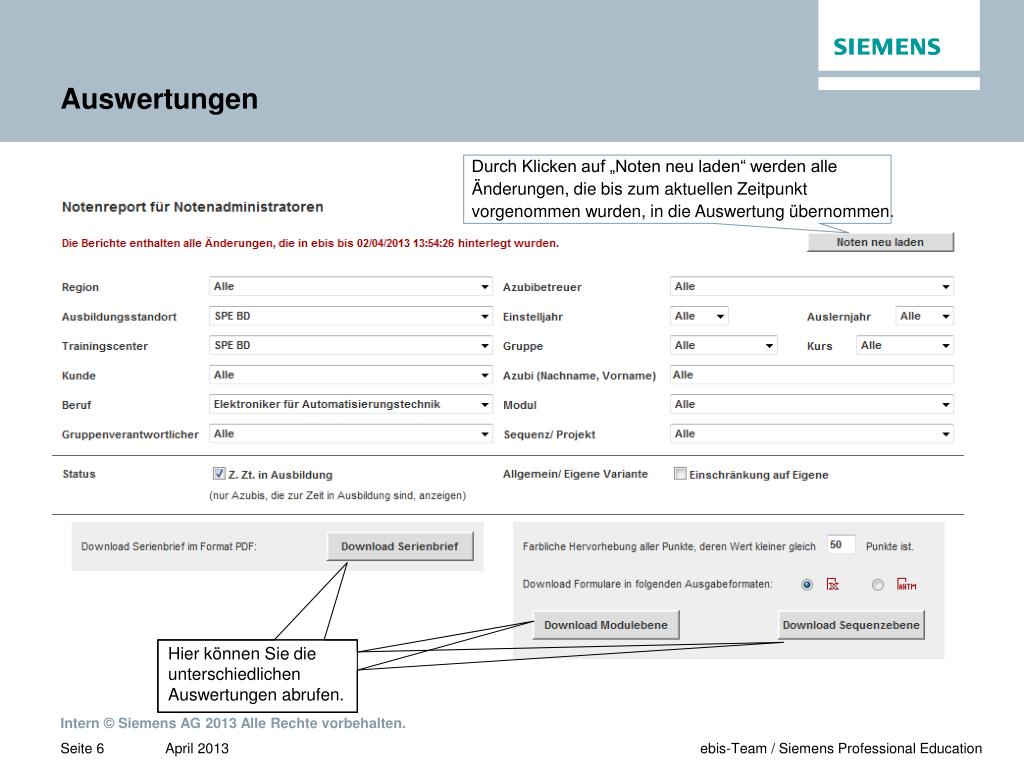Click the 'Farbliche Hervorhebung aller Punkte' text
Viewport: 1024px width, 768px height.
point(669,547)
